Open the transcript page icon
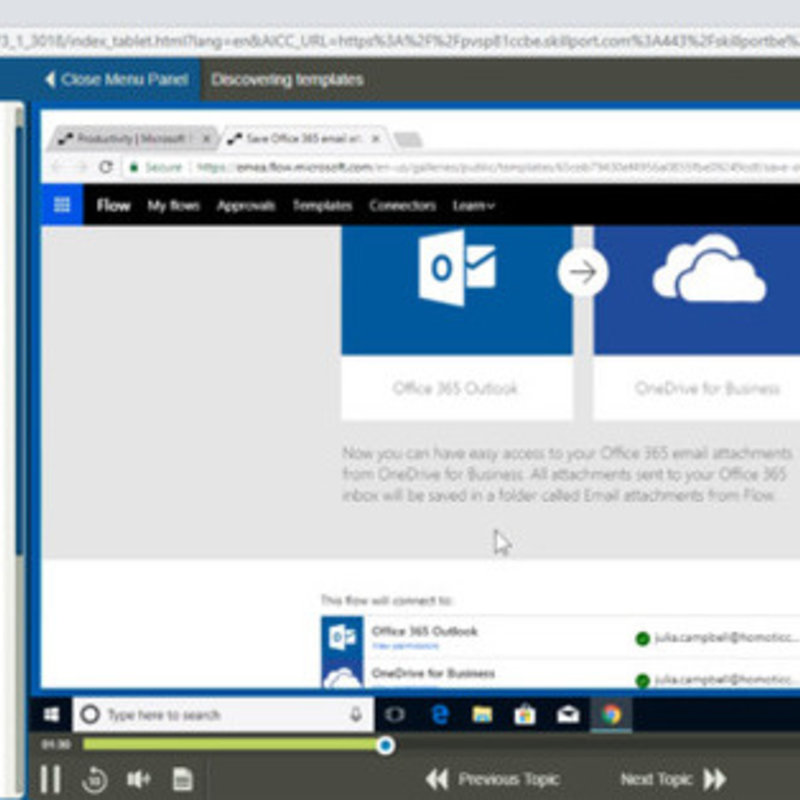Screen dimensions: 800x800 point(183,779)
